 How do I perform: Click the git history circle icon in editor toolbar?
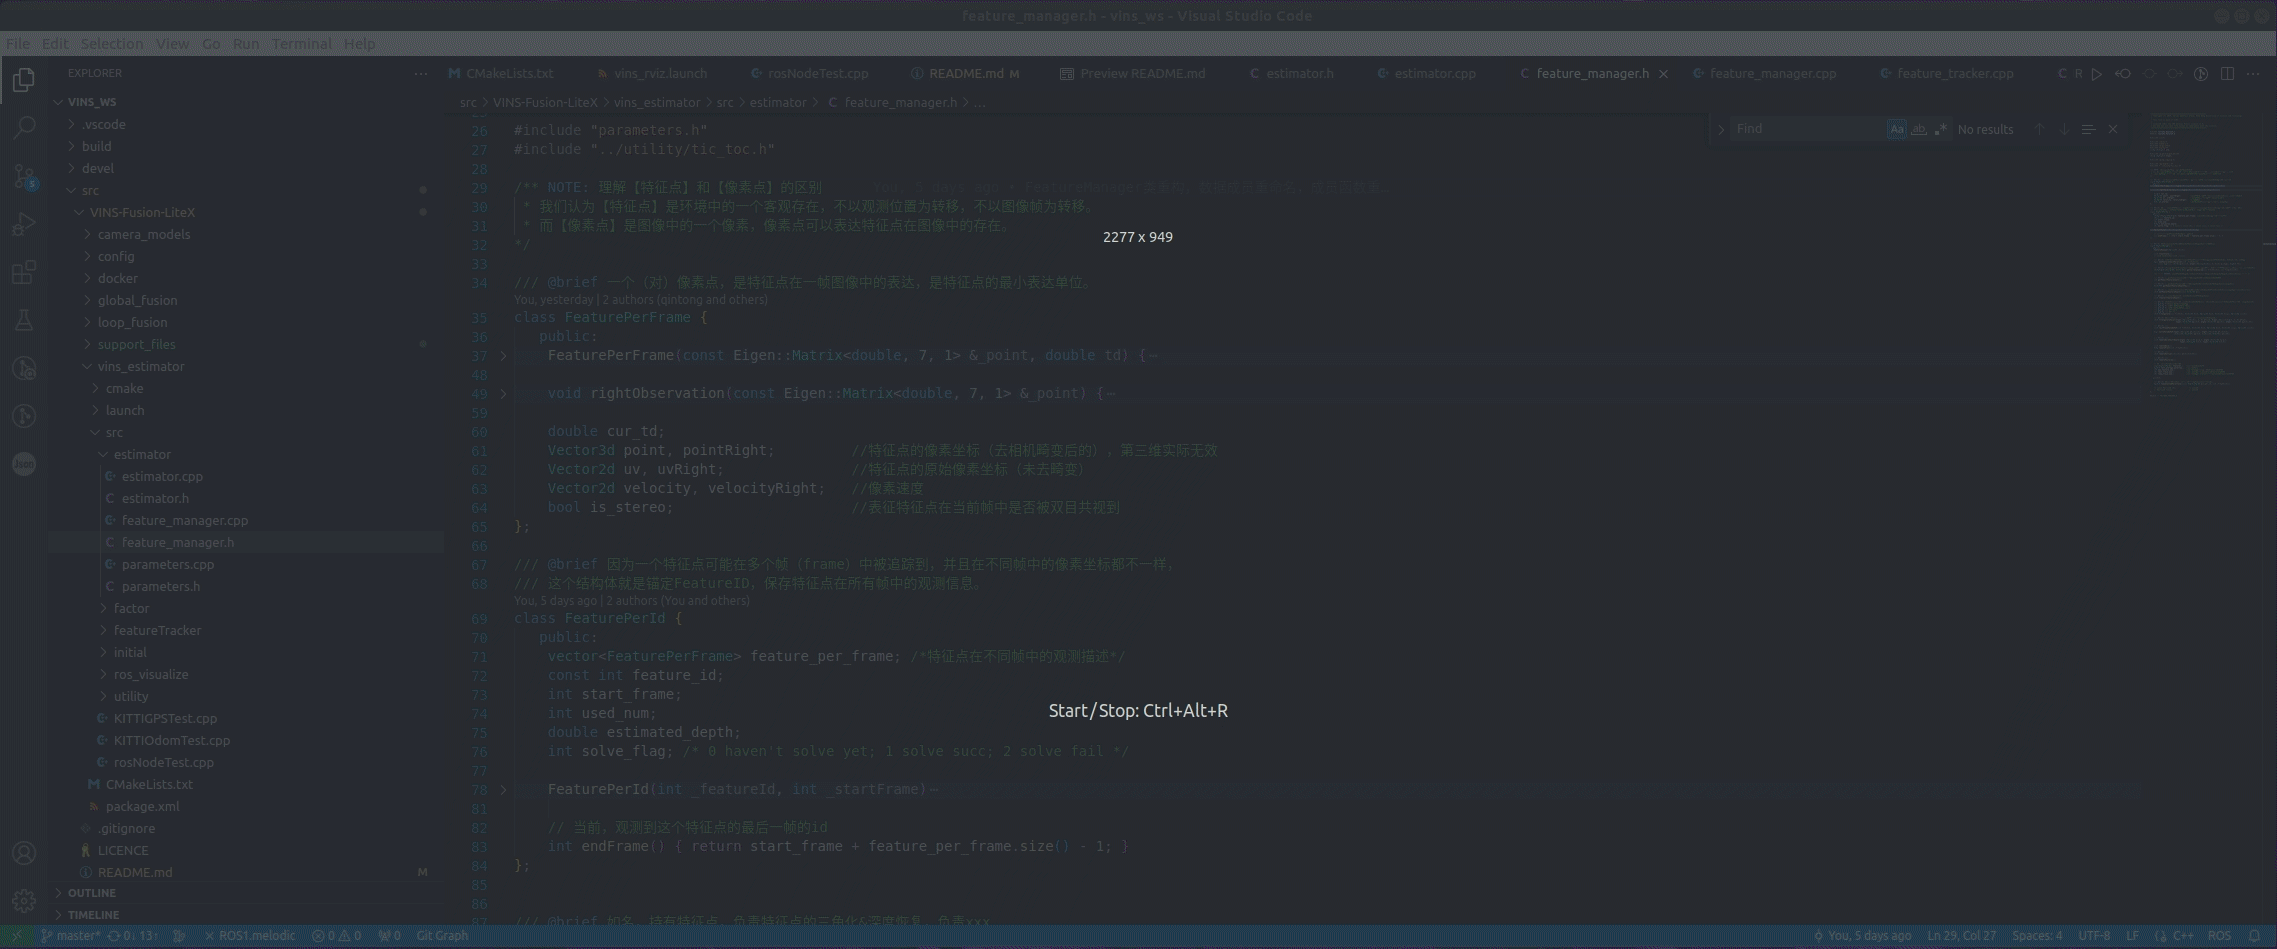[2201, 74]
